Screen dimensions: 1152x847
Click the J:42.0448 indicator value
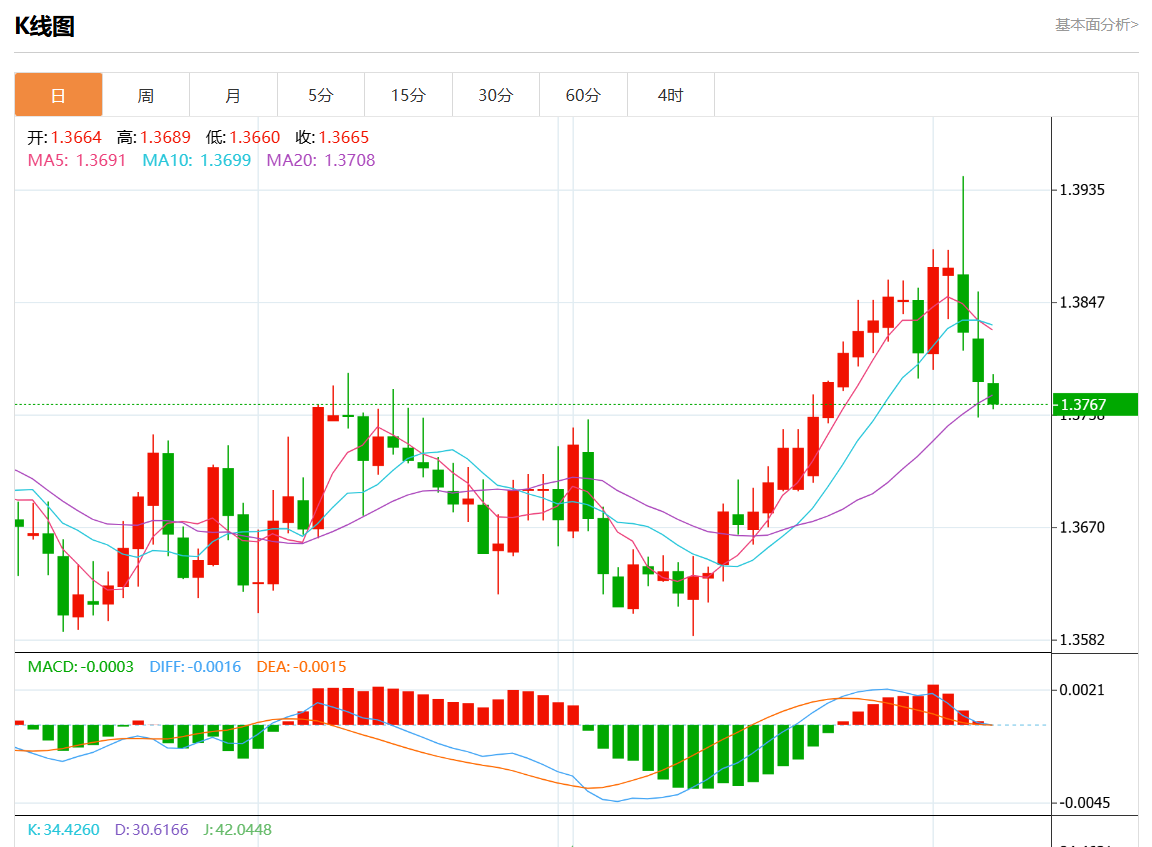point(237,830)
